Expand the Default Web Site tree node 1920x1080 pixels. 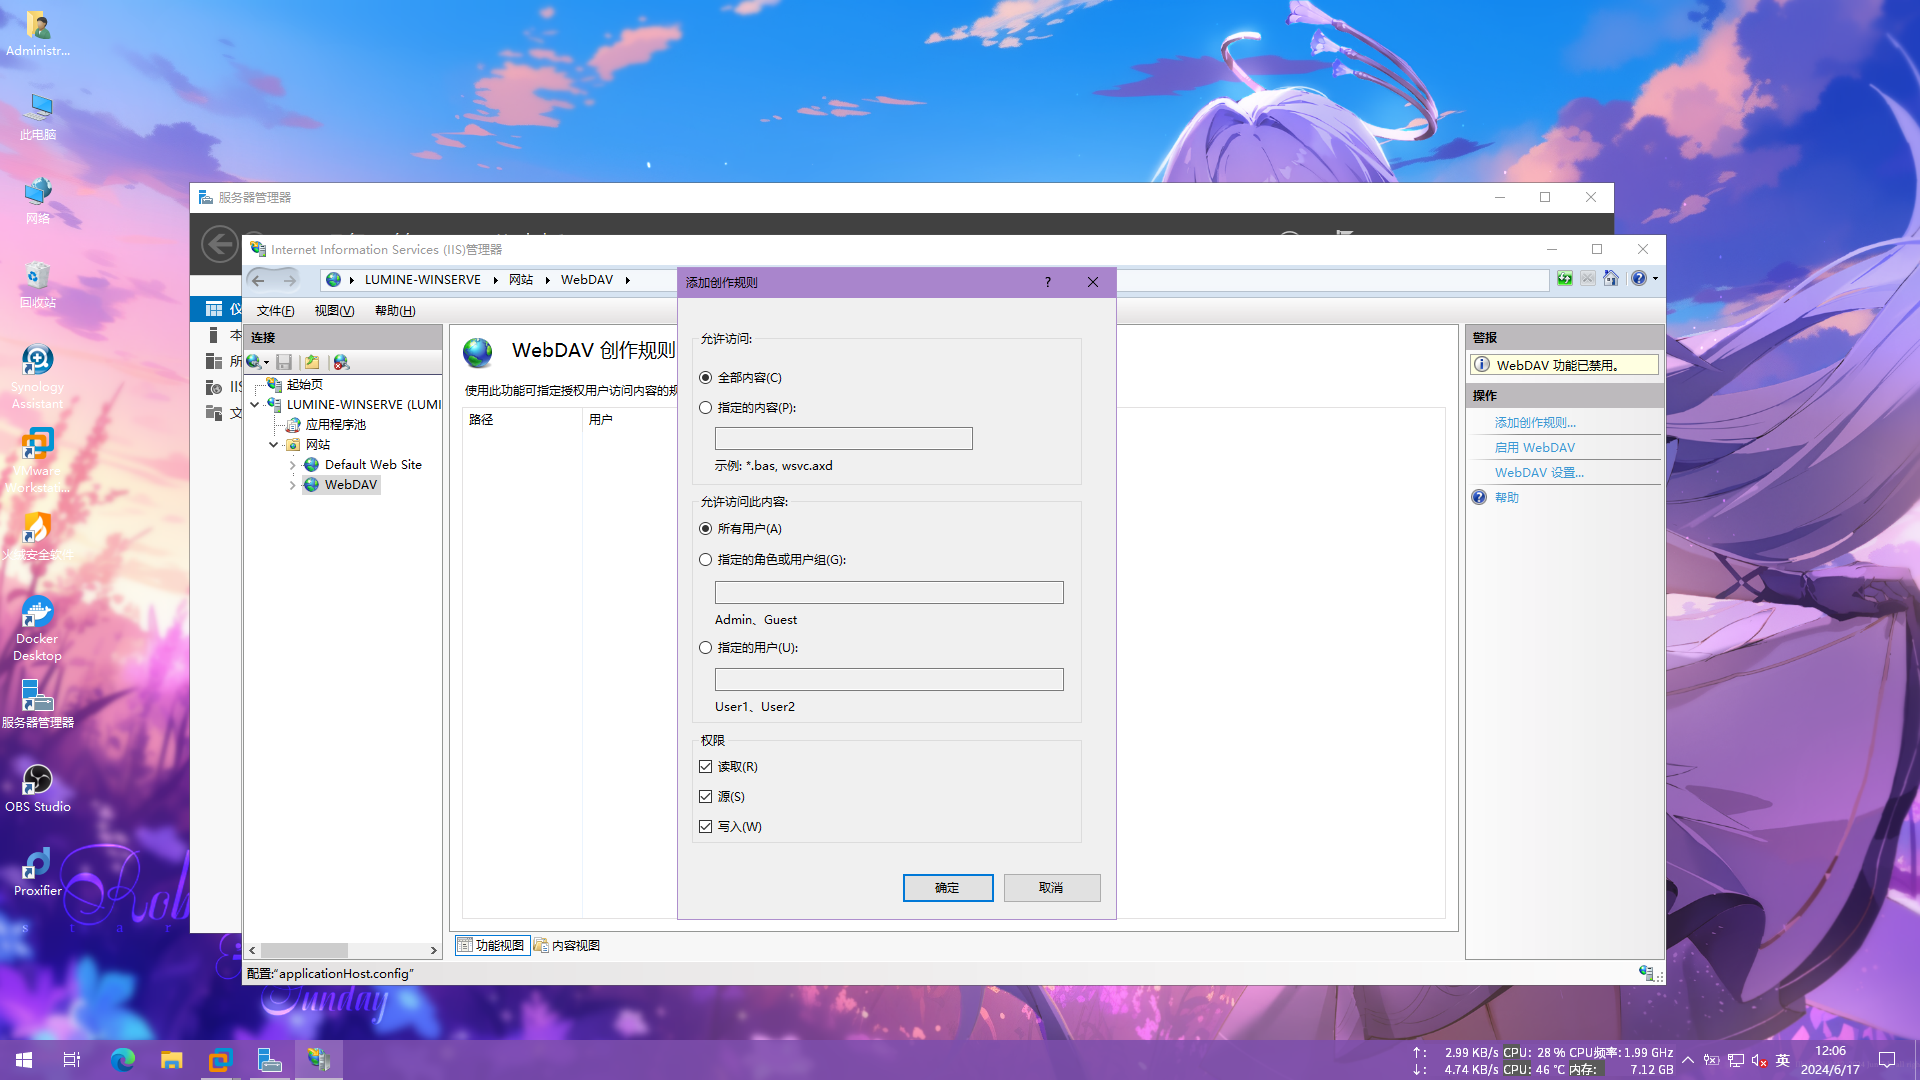pos(292,465)
